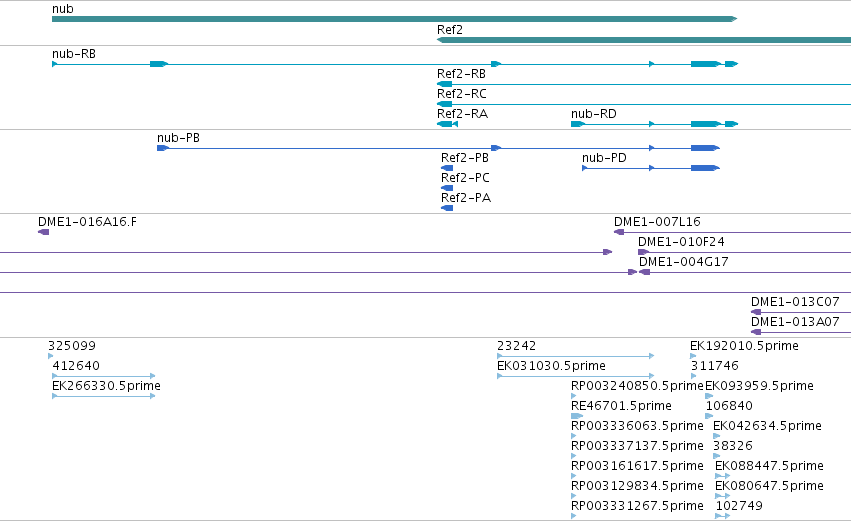
Task: Select the 23242 EST feature line
Action: pyautogui.click(x=575, y=356)
